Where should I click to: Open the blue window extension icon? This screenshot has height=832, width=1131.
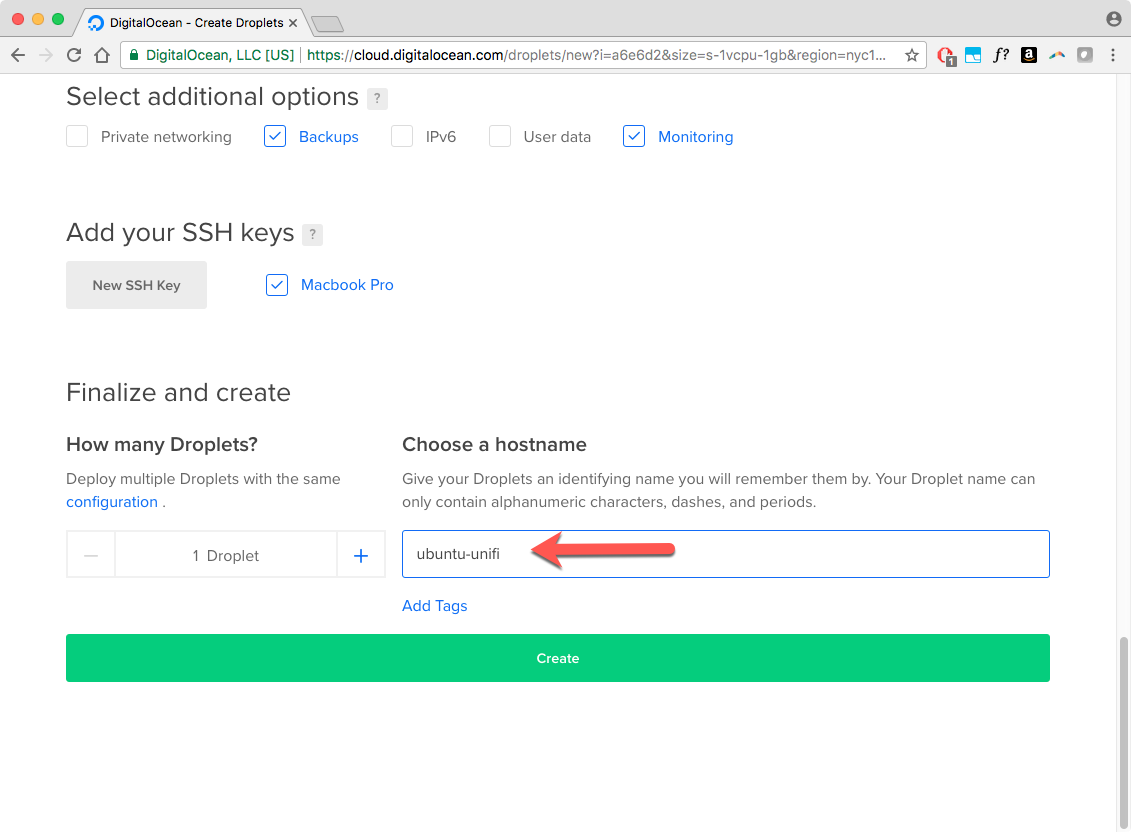(973, 55)
